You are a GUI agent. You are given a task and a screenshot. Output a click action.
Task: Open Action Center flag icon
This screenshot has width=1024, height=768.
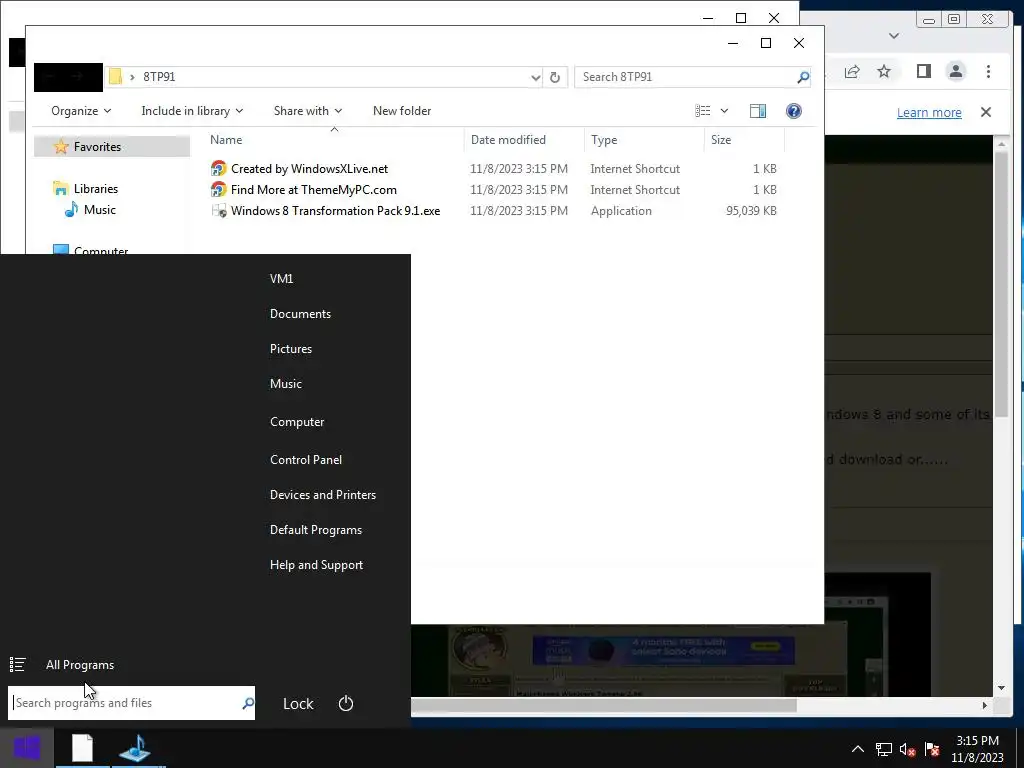(x=932, y=749)
